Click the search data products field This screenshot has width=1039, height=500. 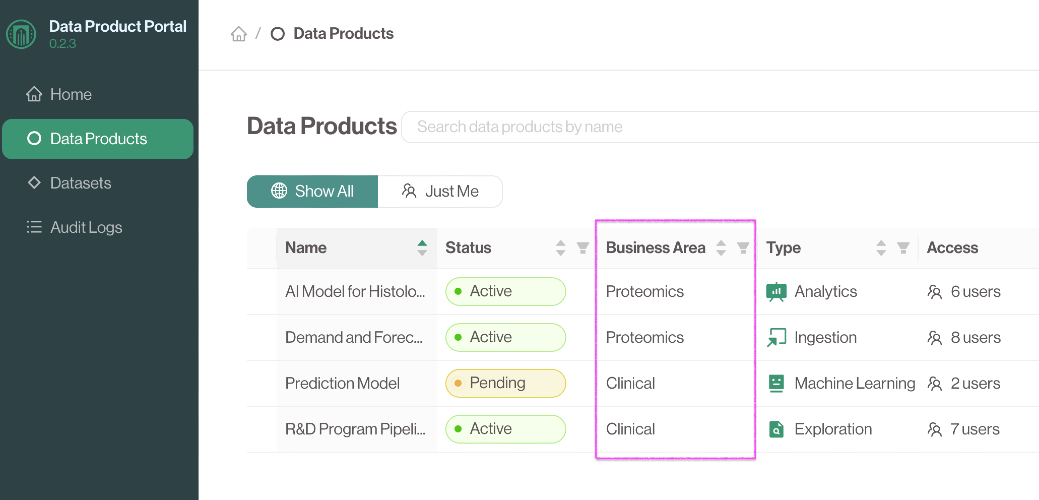tap(722, 126)
